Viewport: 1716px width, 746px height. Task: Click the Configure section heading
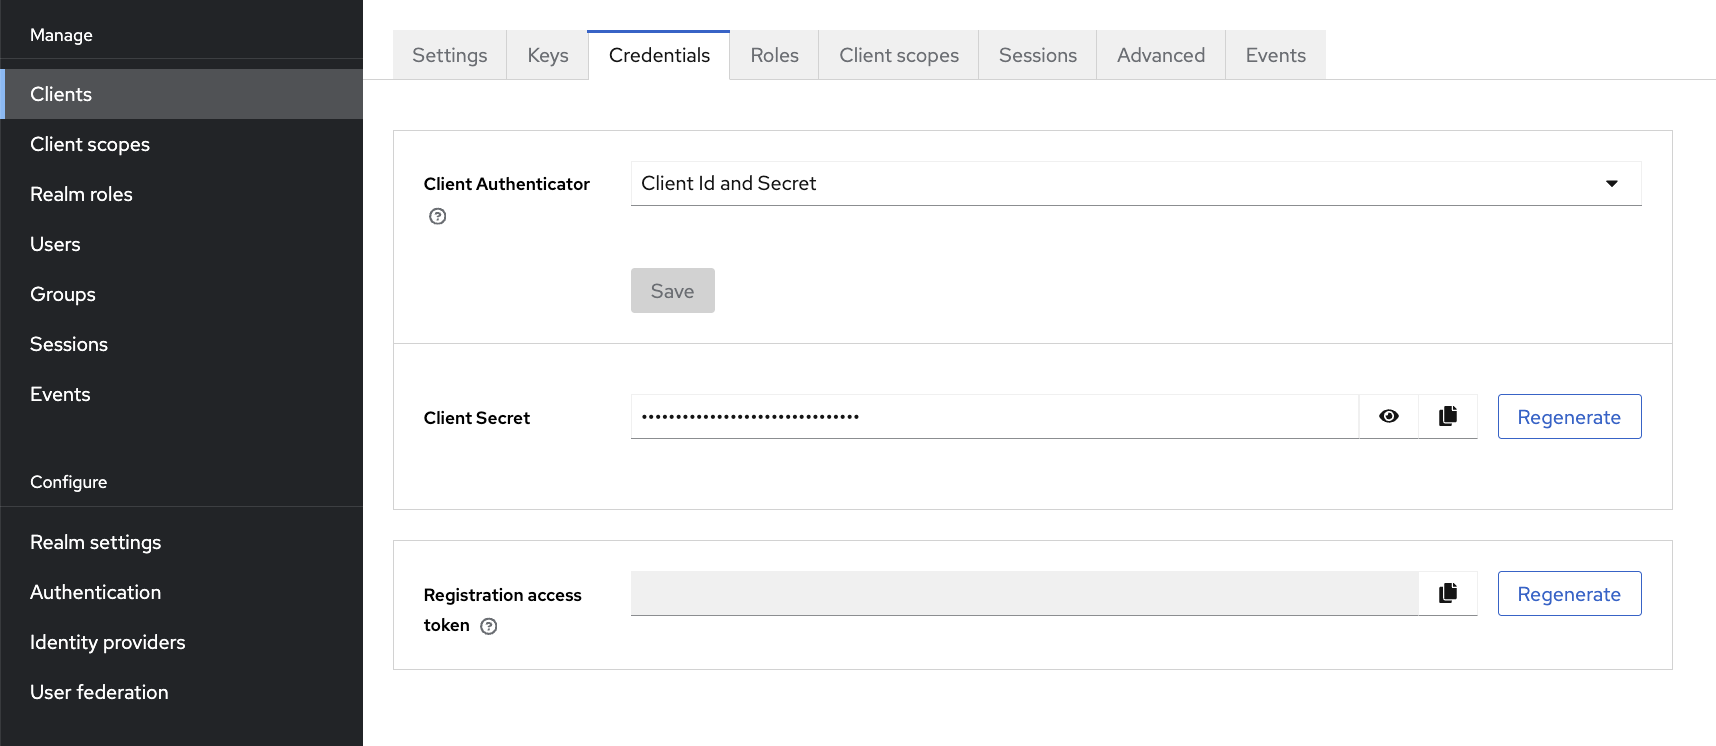68,482
